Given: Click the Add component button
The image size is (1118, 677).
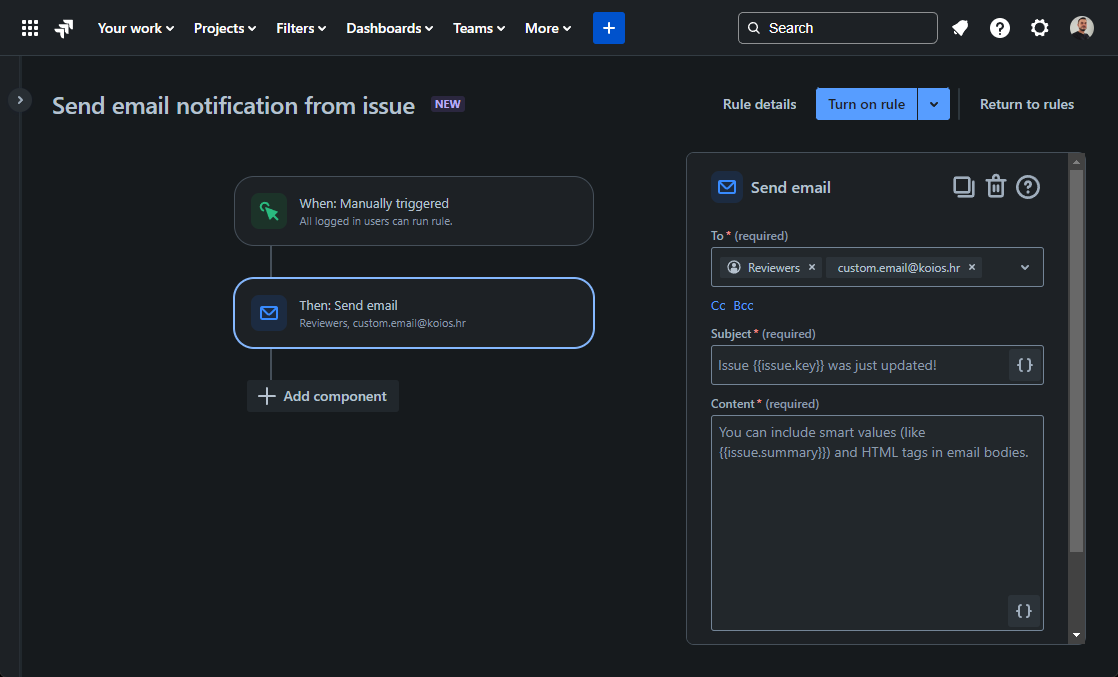Looking at the screenshot, I should click(x=322, y=396).
